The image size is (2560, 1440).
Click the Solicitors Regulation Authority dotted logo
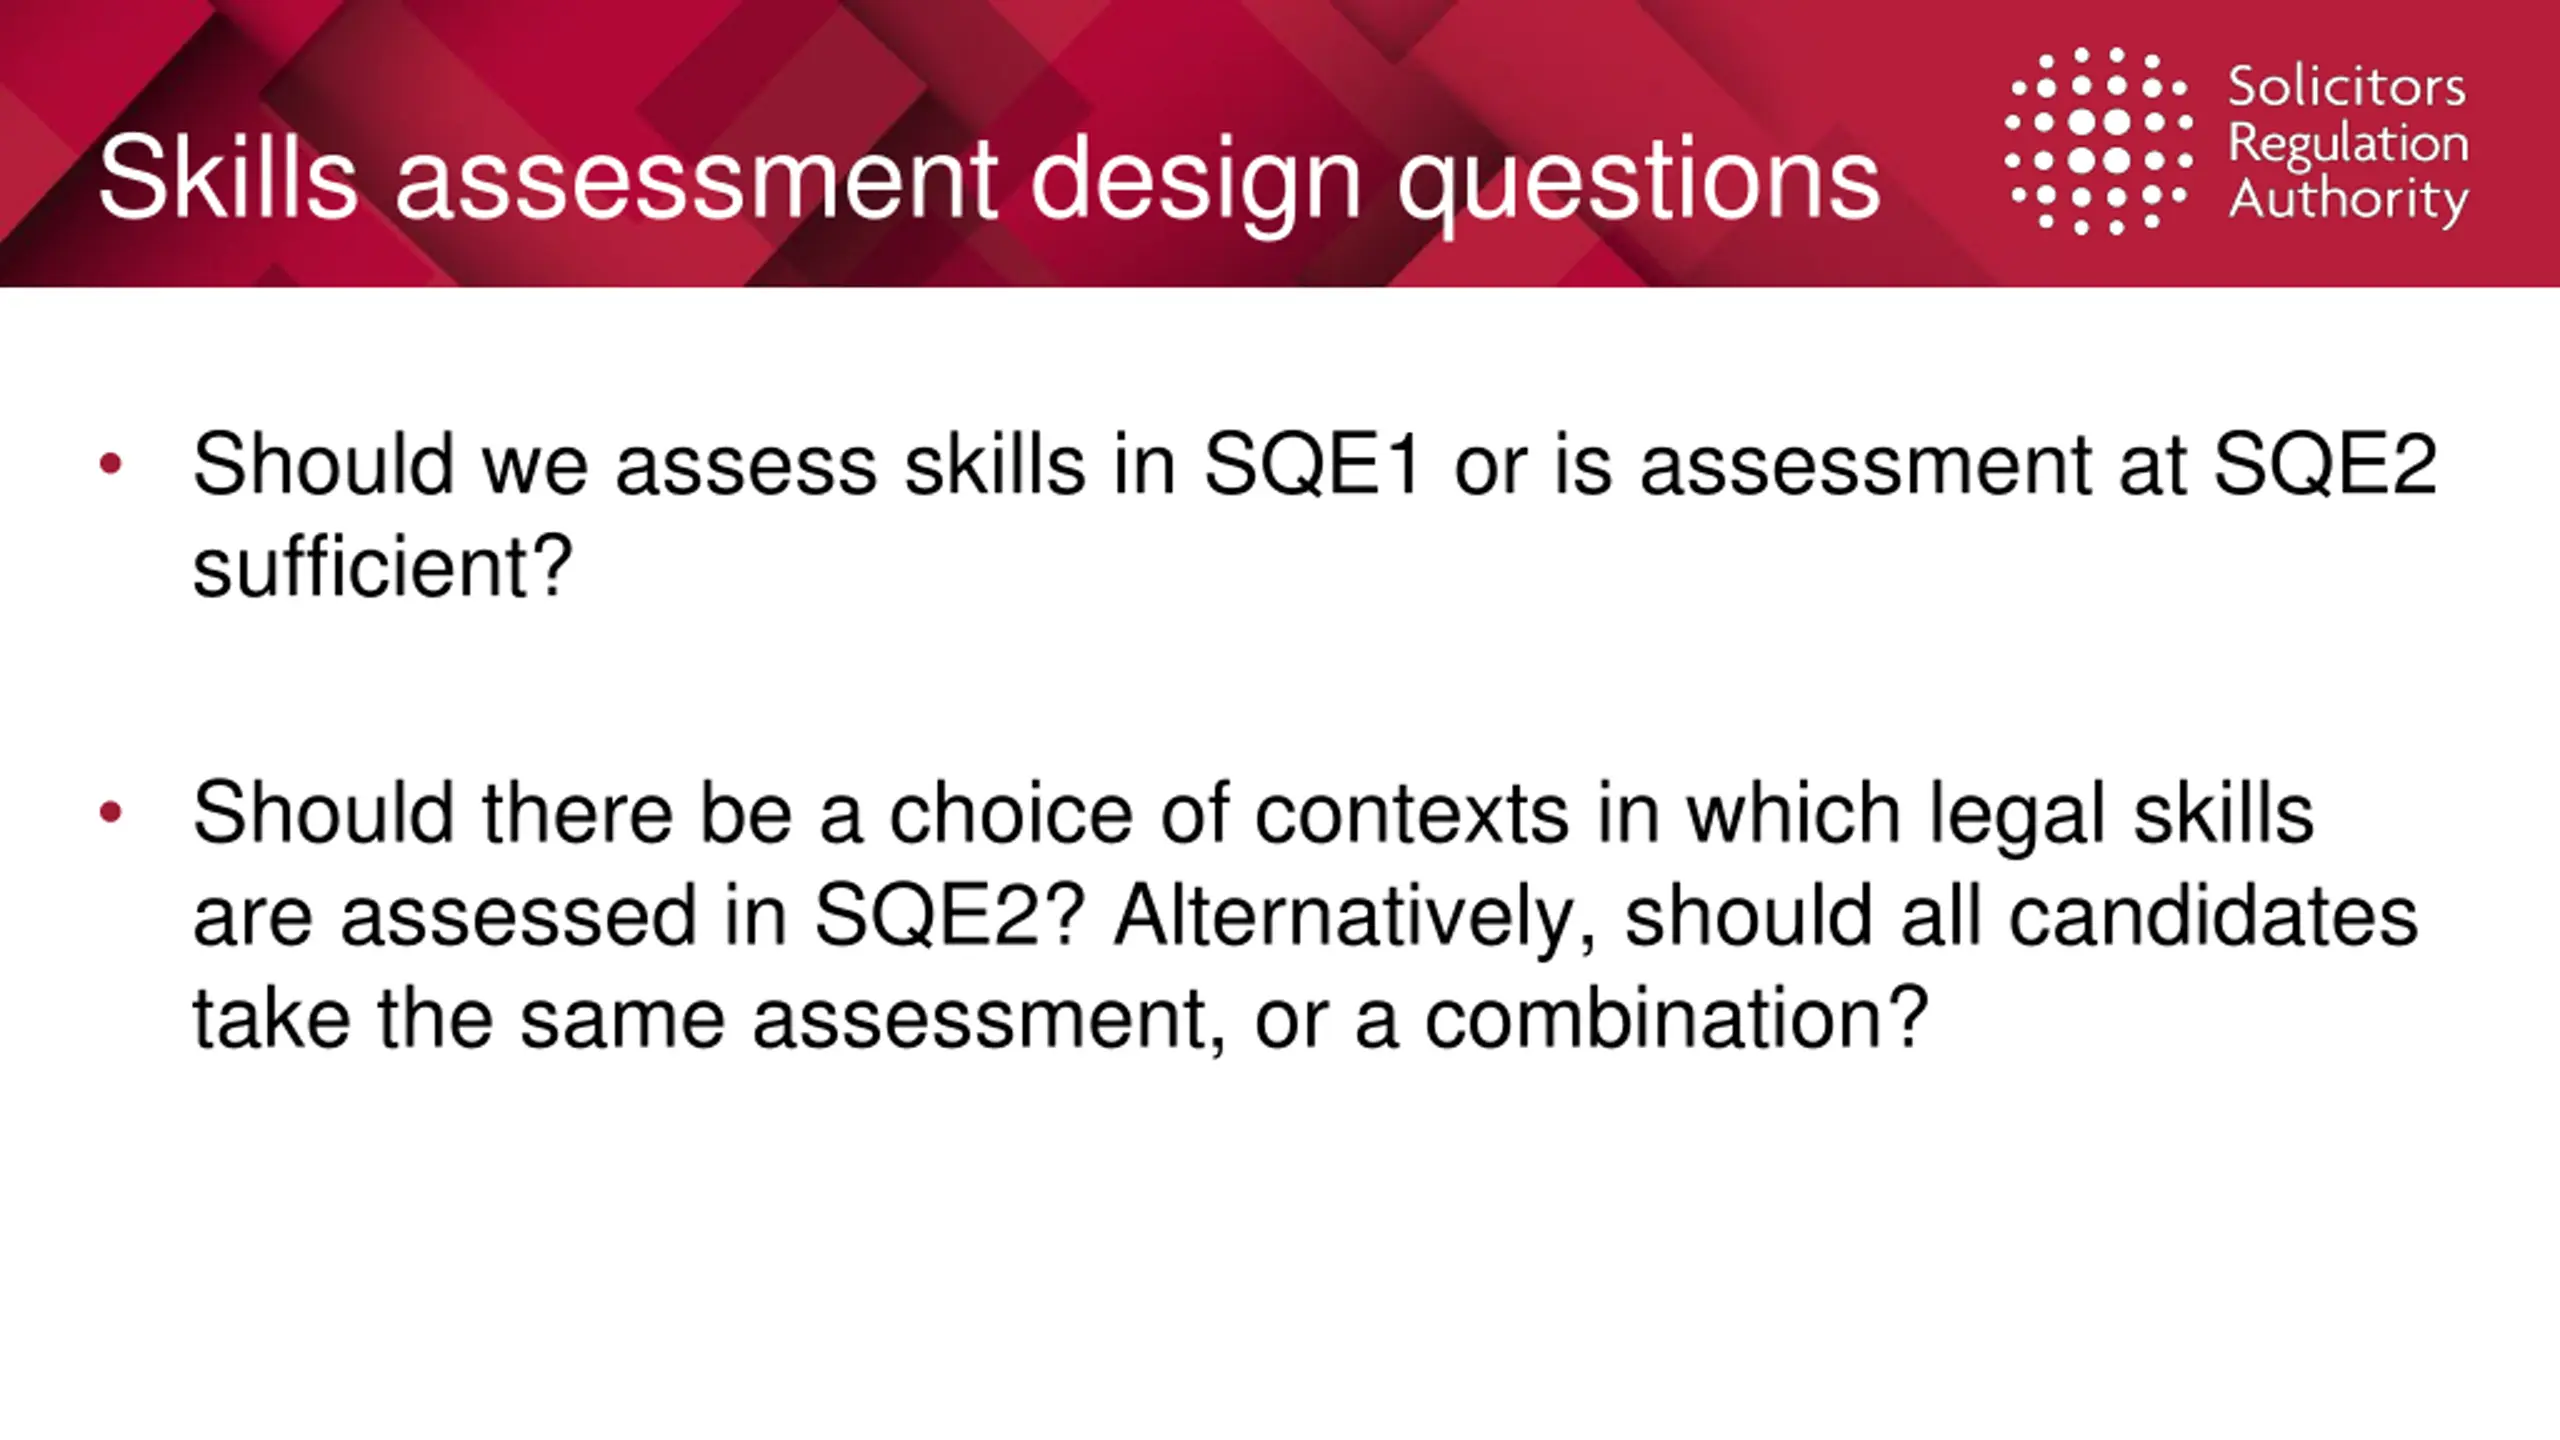tap(2099, 141)
